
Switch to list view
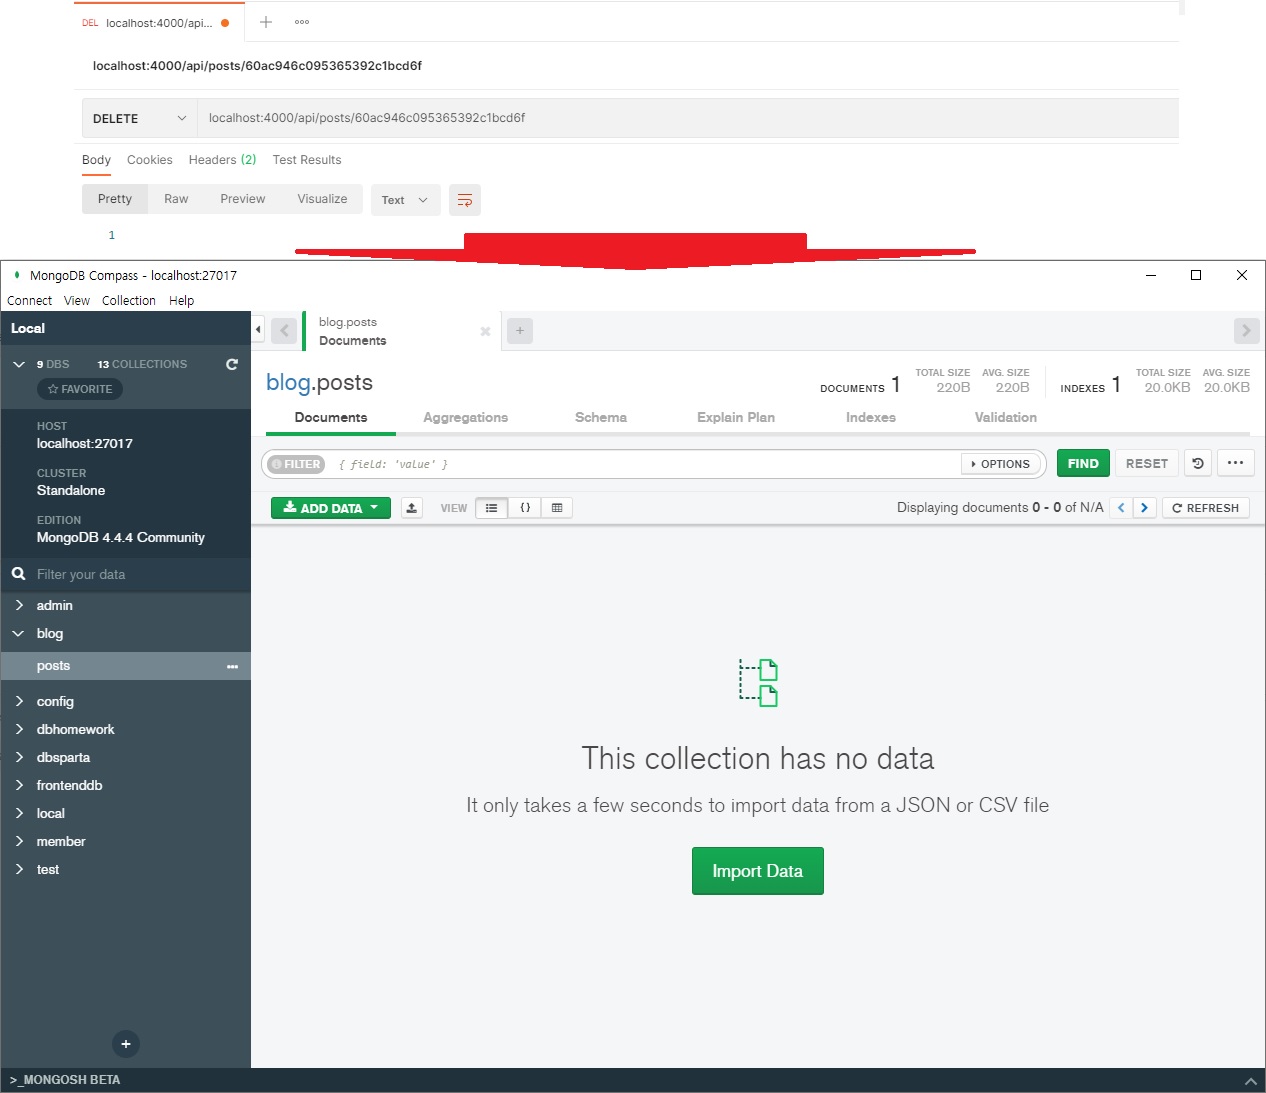coord(491,508)
